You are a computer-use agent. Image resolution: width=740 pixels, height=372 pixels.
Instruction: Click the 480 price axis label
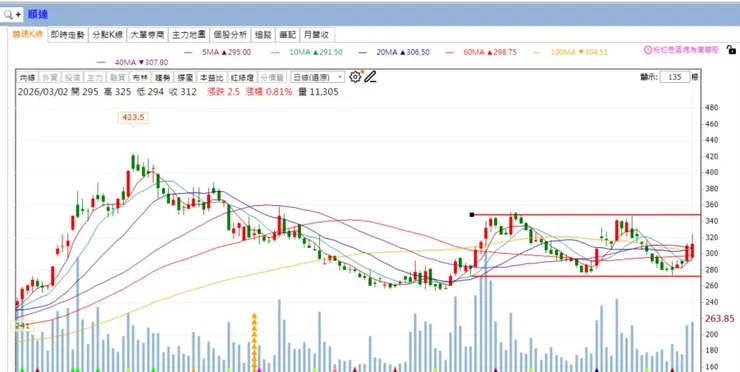(712, 108)
